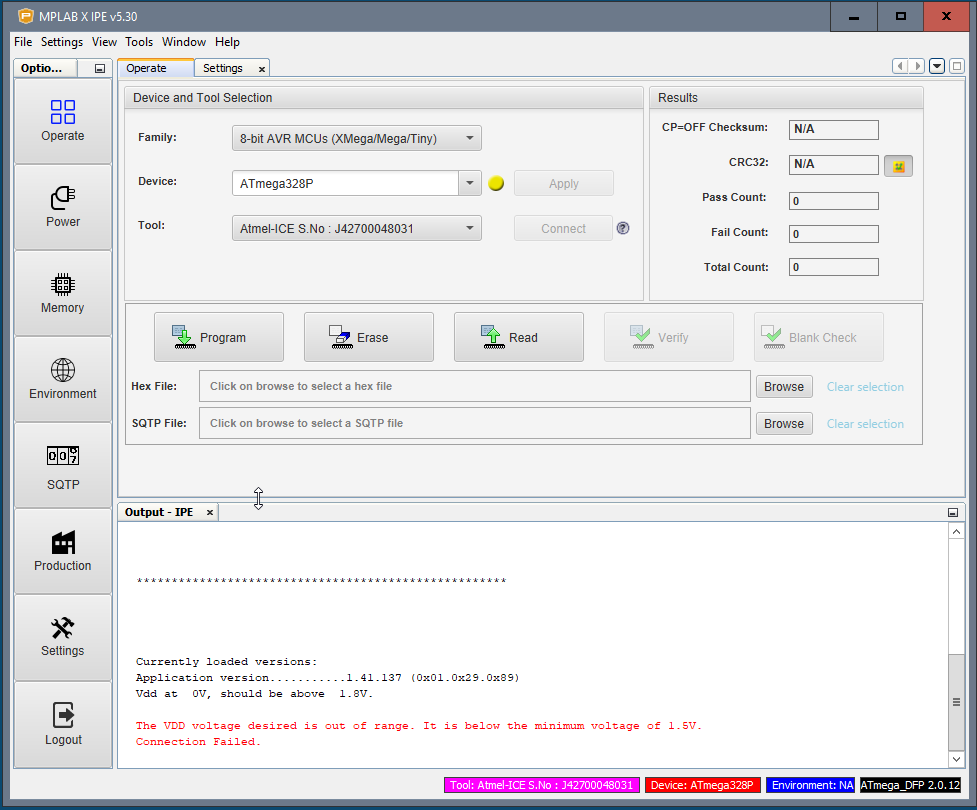Open the Settings sidebar panel
Viewport: 977px width, 810px height.
tap(63, 637)
